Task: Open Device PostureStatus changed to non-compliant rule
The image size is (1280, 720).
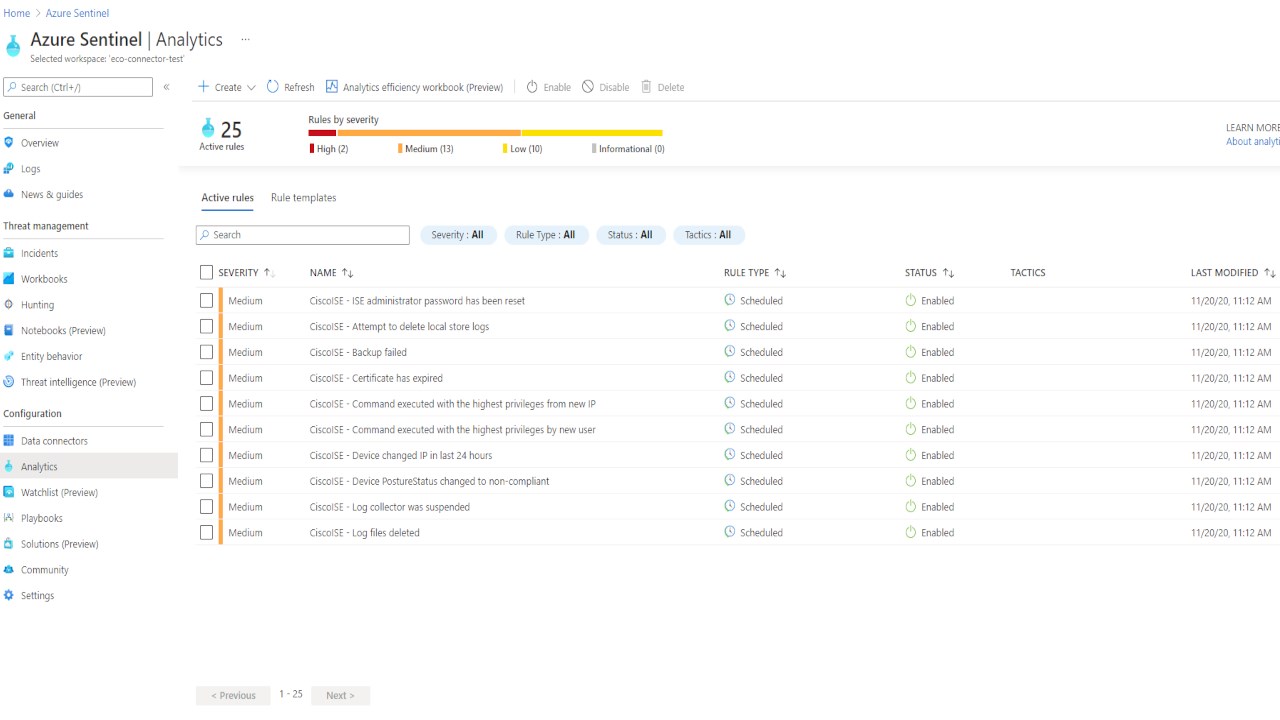Action: [429, 481]
